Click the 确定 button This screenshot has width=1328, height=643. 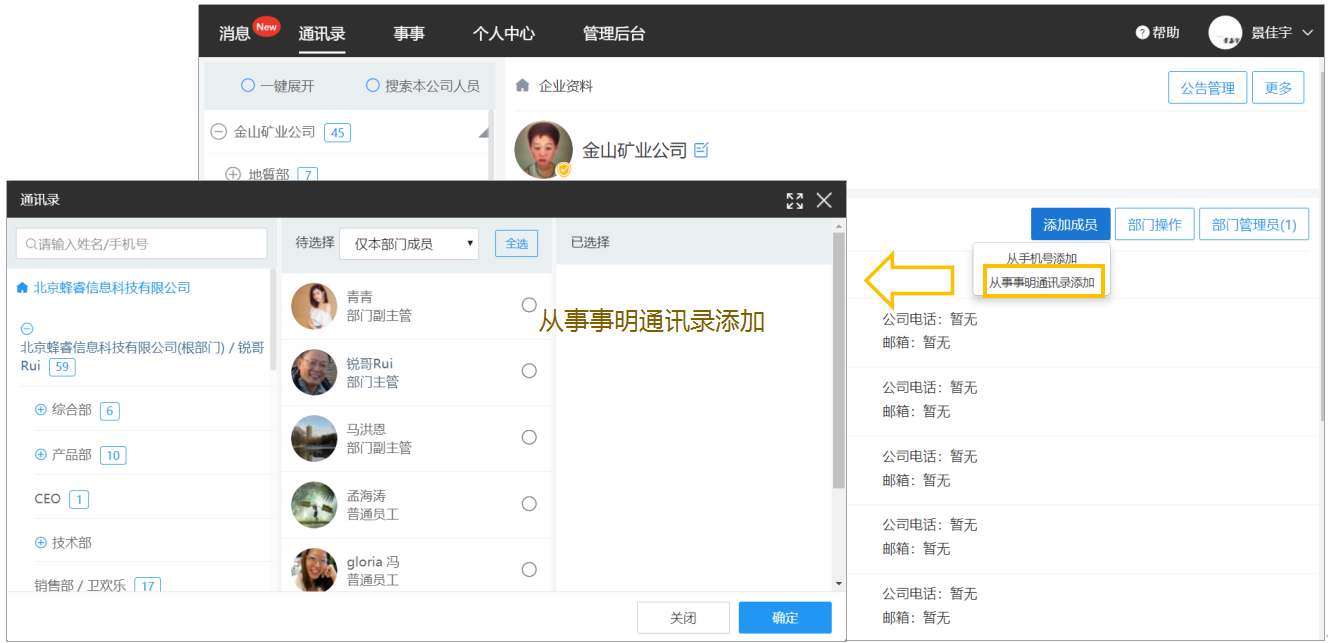785,618
